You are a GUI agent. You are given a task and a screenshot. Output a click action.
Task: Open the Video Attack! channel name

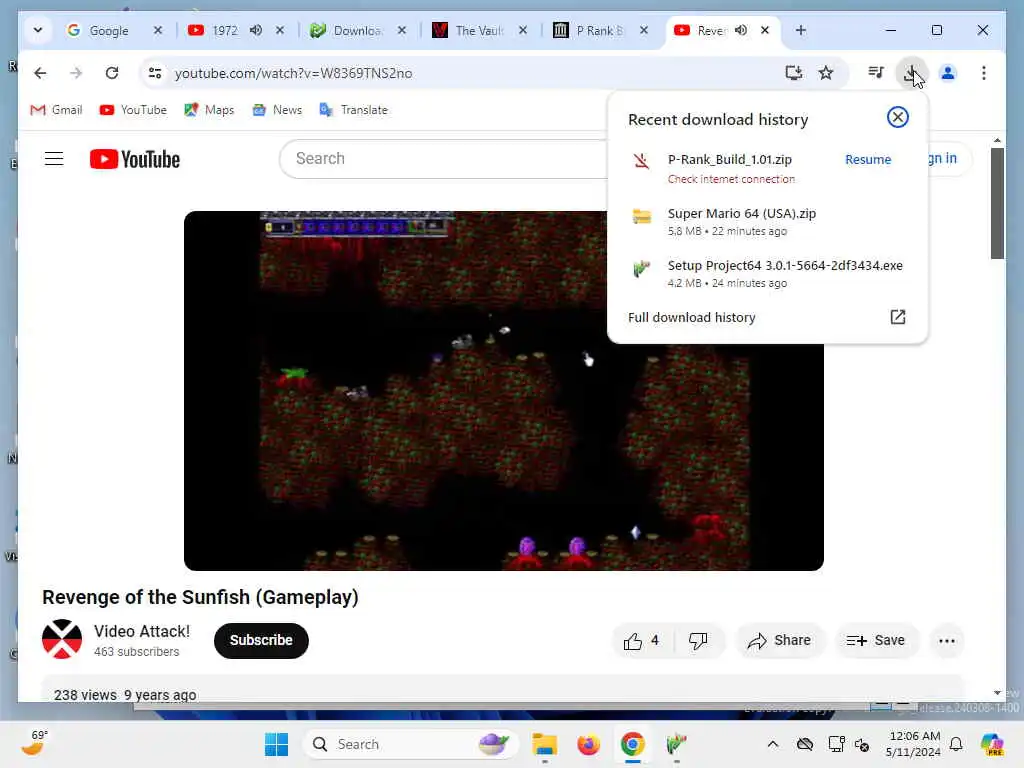point(142,631)
